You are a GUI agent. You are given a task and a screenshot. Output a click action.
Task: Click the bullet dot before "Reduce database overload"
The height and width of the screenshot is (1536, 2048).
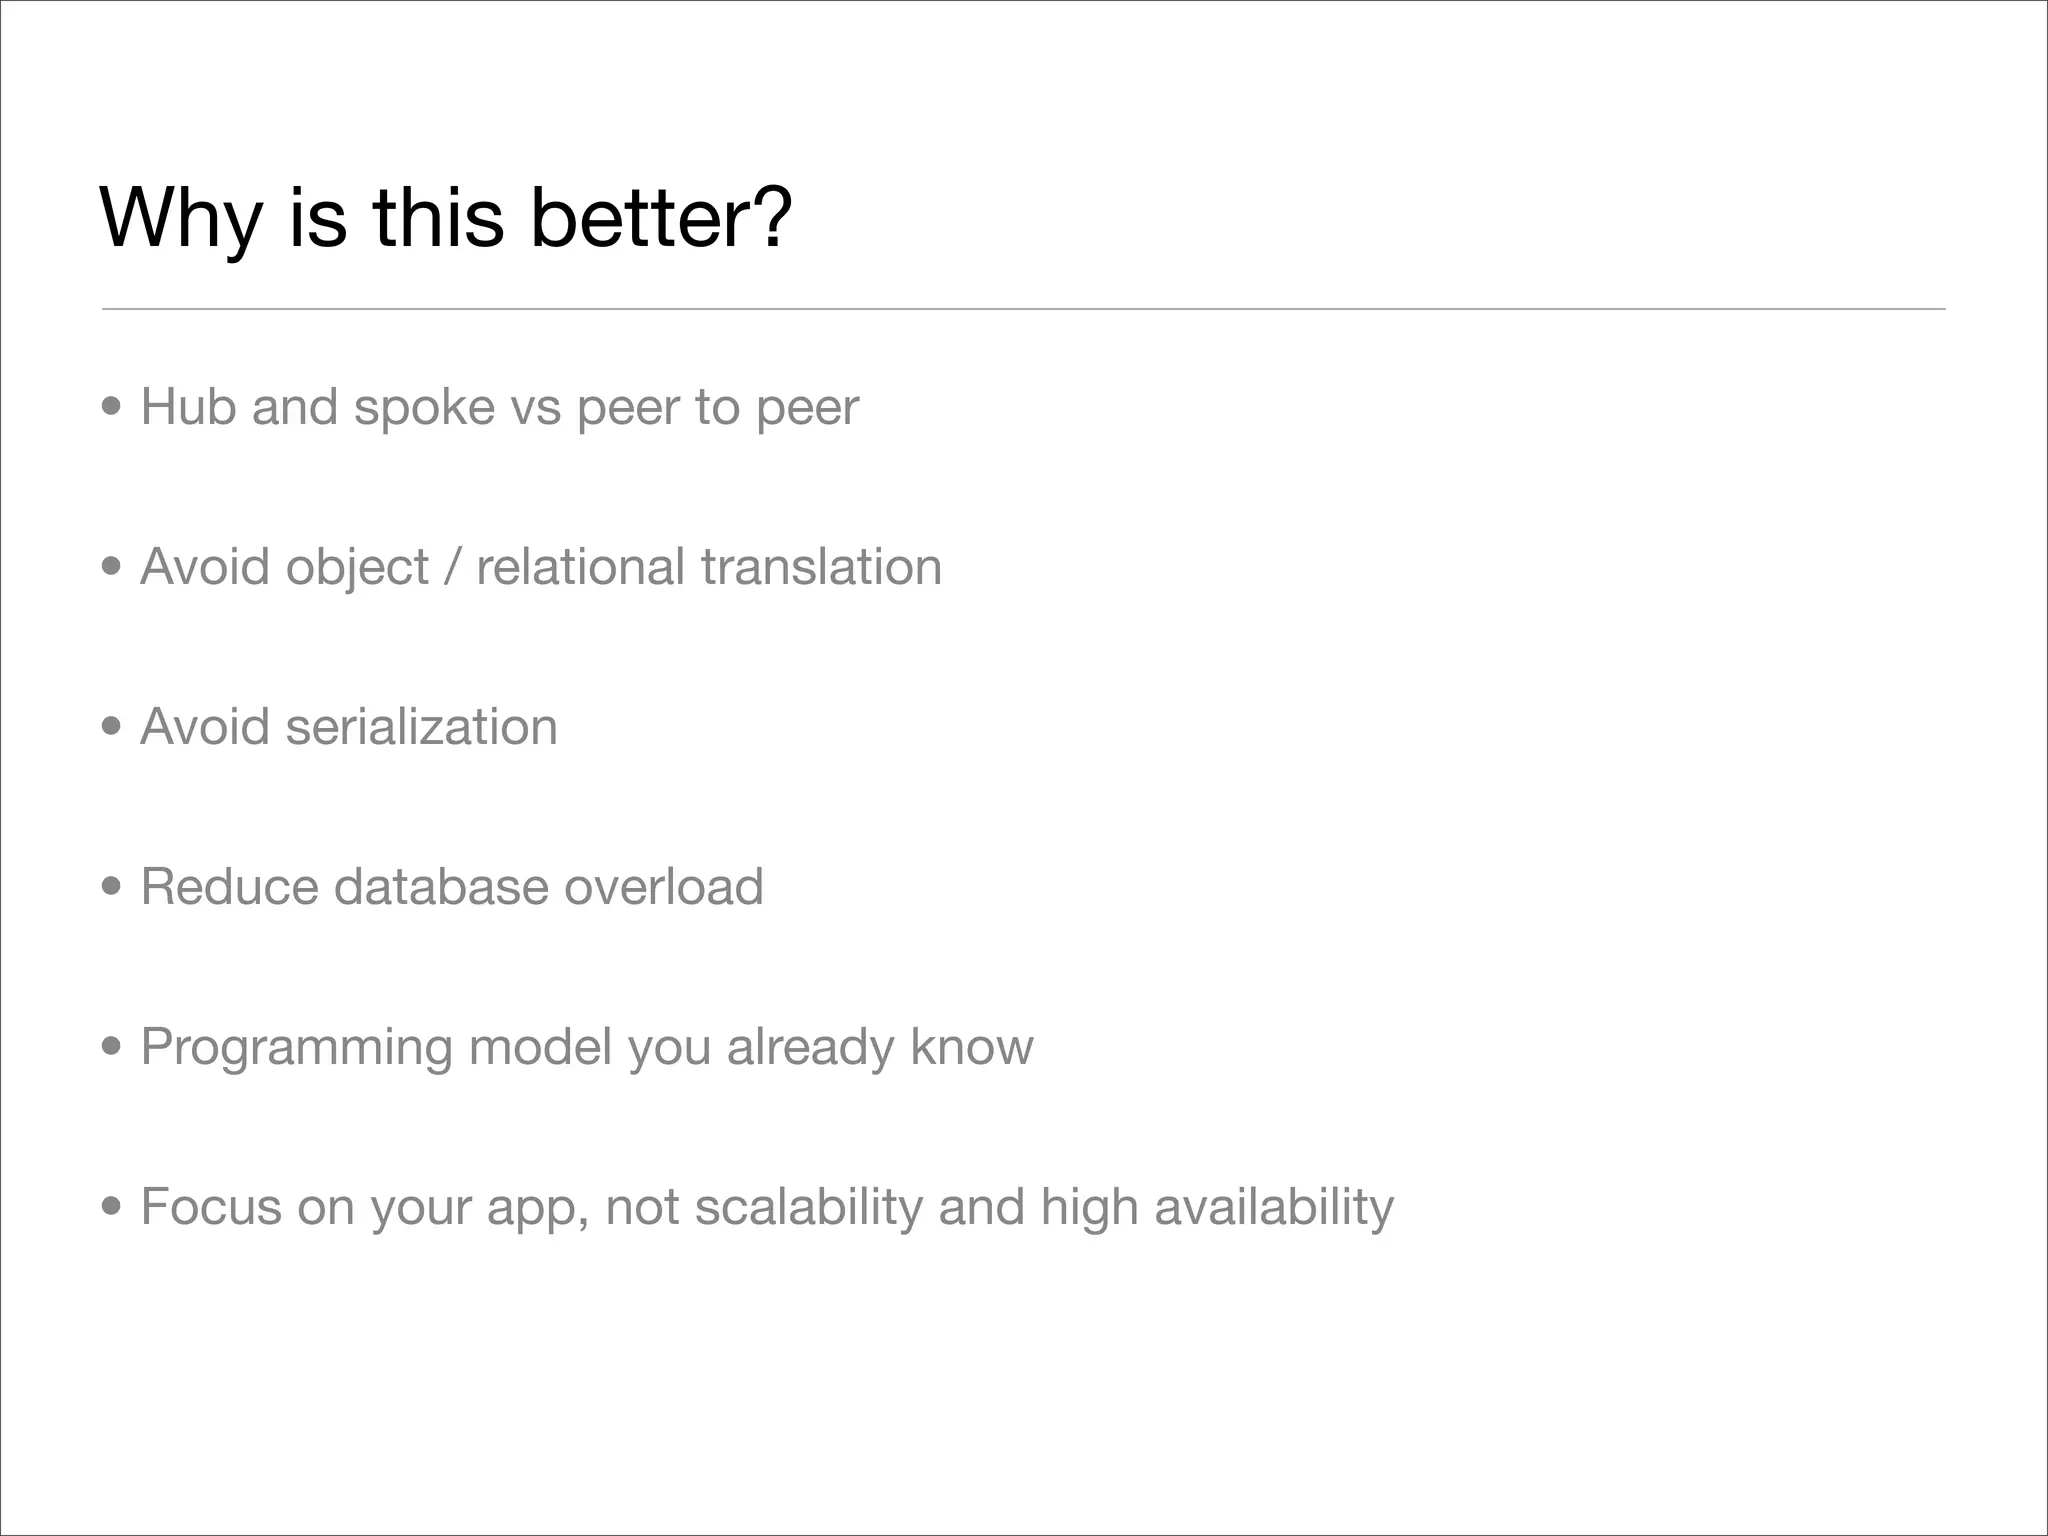coord(112,887)
